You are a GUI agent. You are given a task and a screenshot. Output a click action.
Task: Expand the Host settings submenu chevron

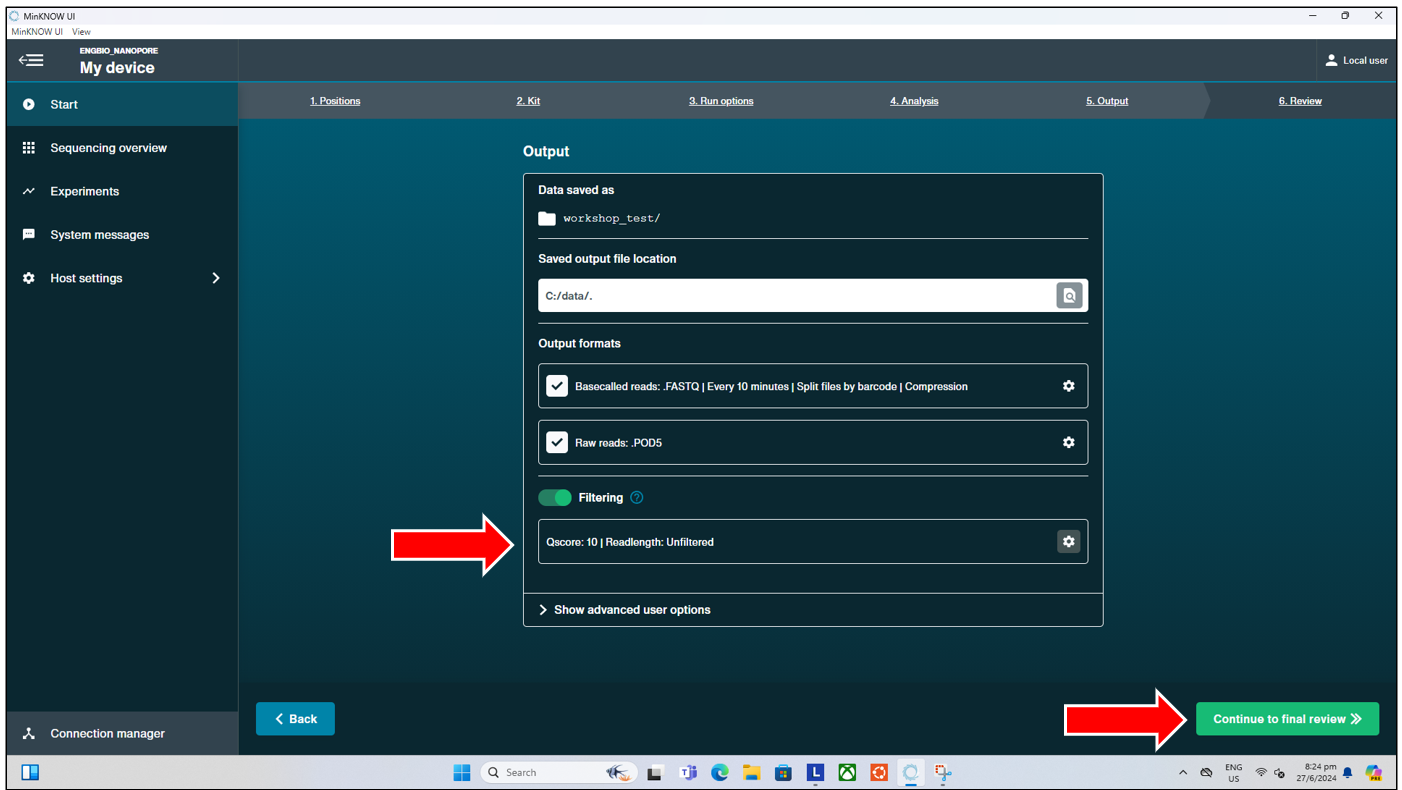[216, 278]
